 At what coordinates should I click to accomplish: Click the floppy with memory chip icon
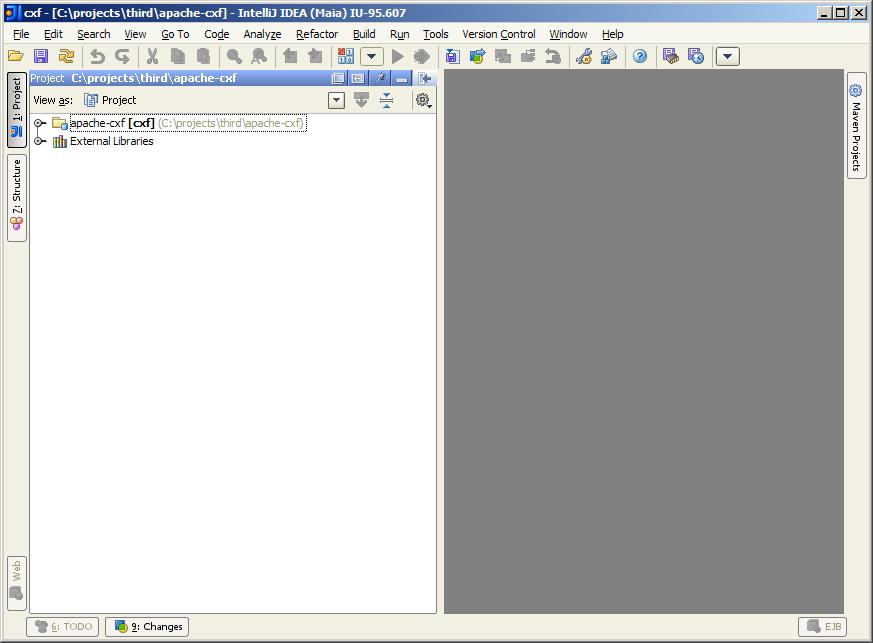(671, 56)
